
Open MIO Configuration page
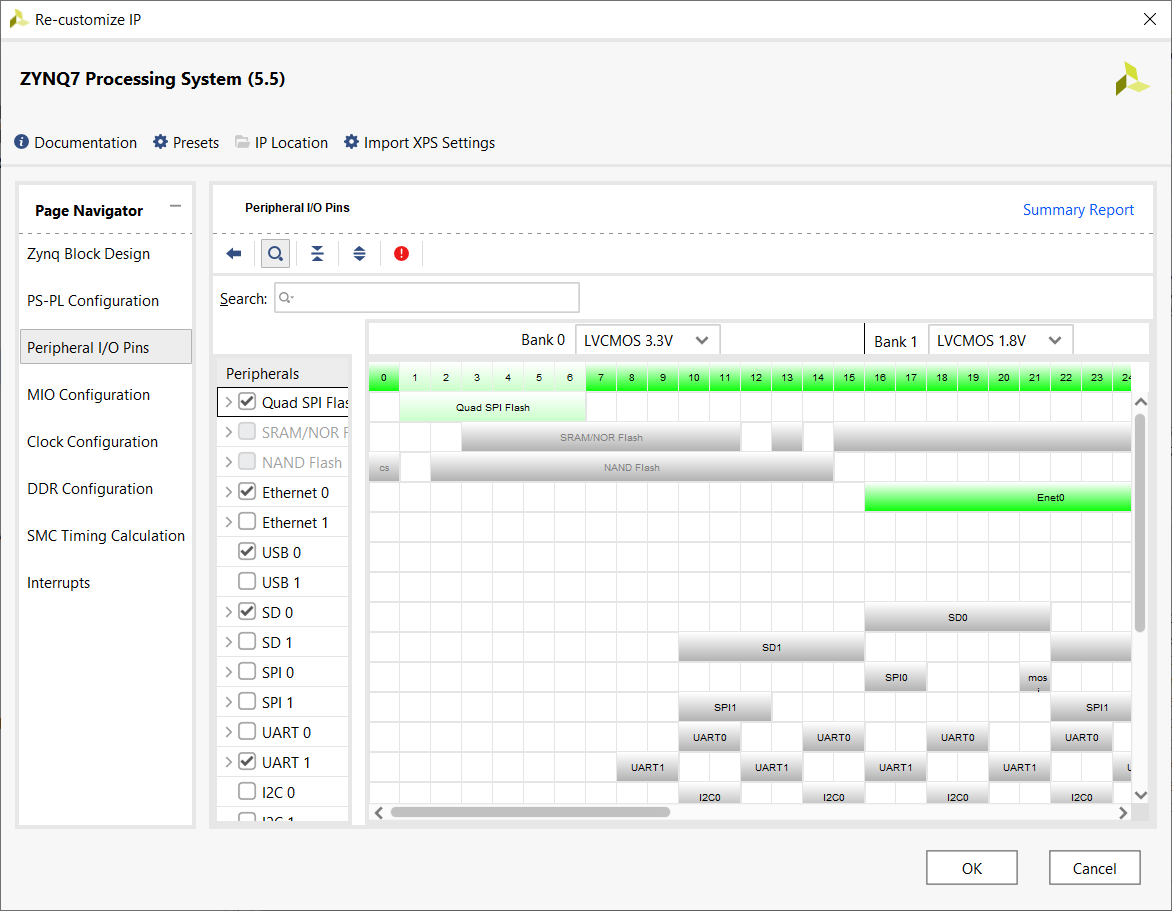tap(88, 395)
